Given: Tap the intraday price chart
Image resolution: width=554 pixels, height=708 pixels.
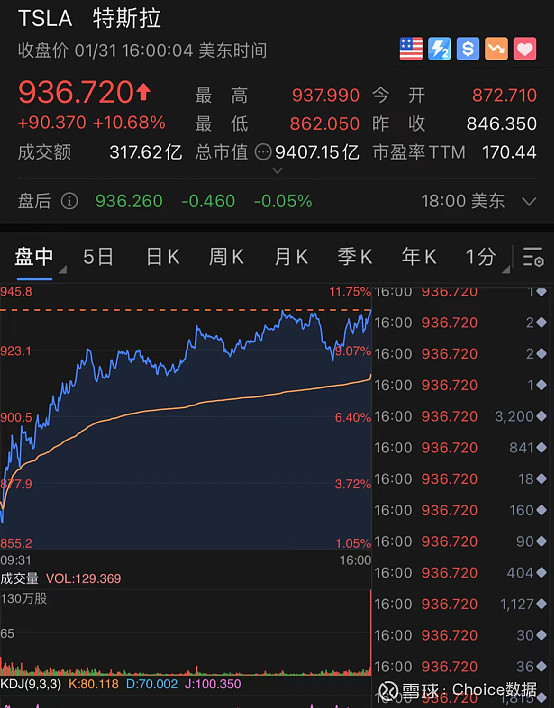Looking at the screenshot, I should [x=186, y=418].
